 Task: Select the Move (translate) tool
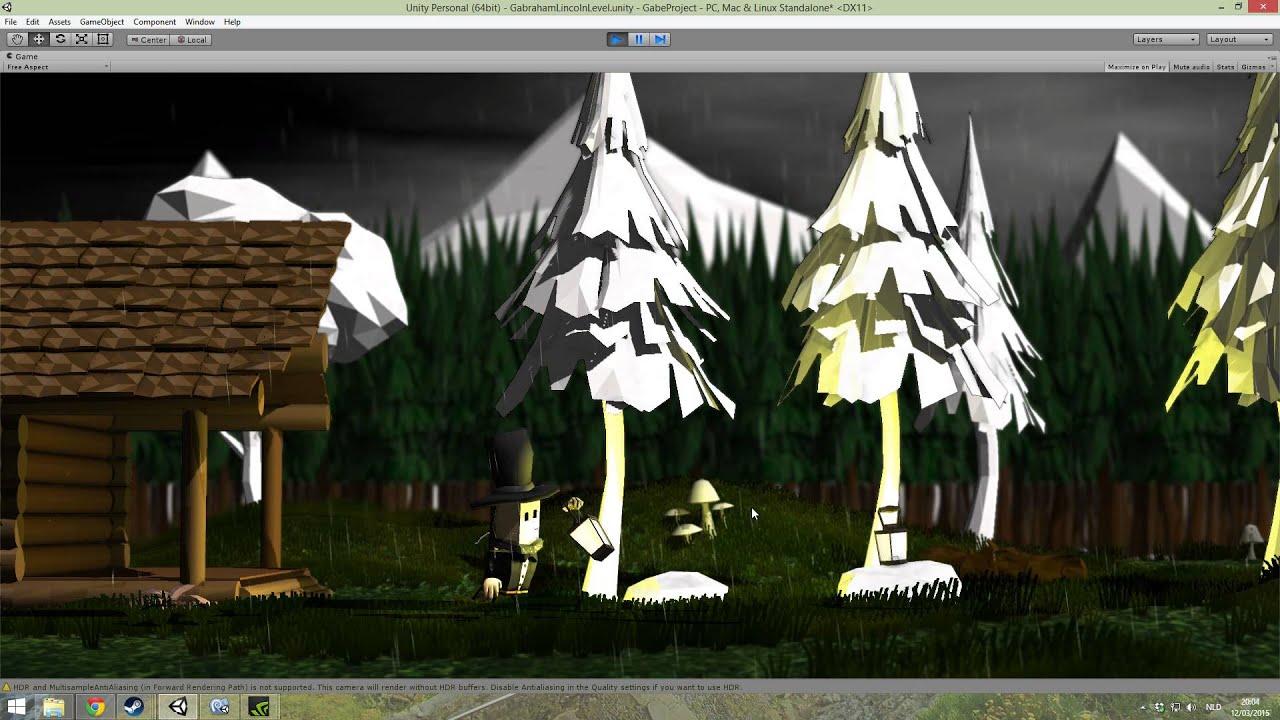pyautogui.click(x=39, y=39)
